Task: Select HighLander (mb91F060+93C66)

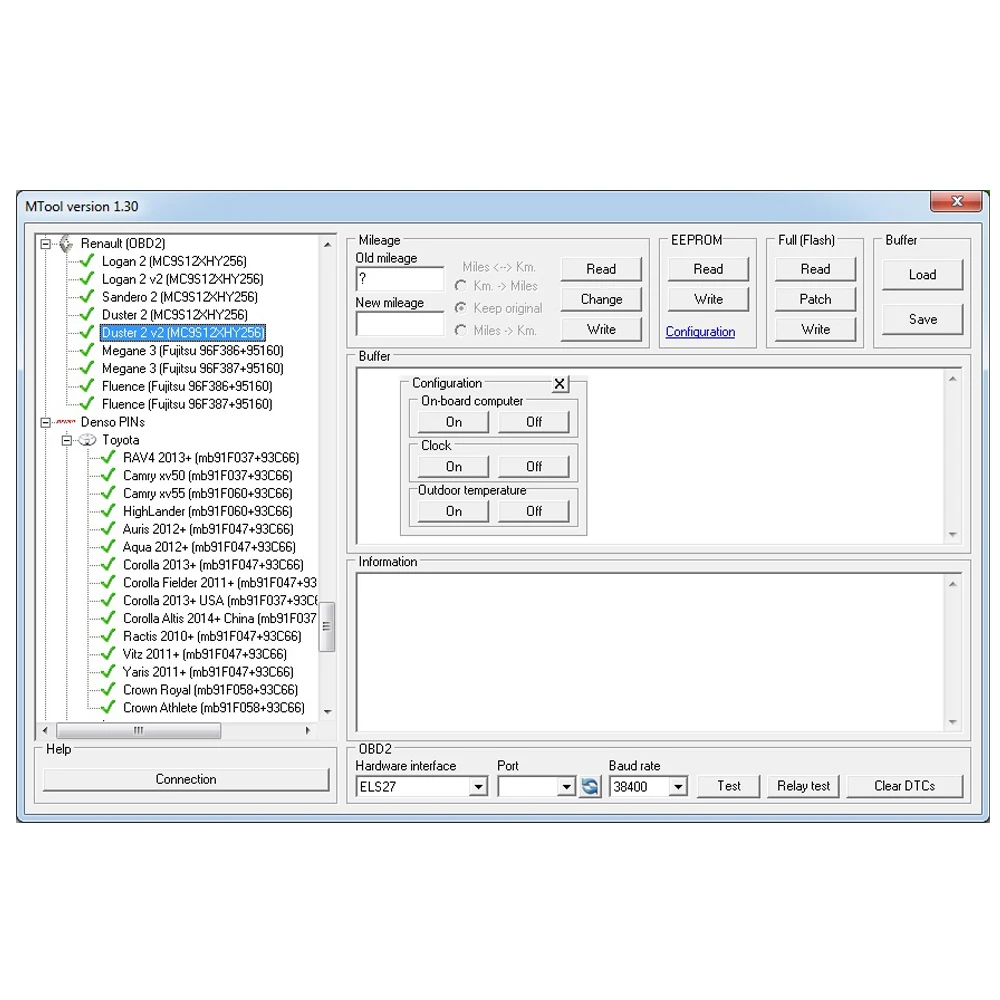Action: (x=207, y=511)
